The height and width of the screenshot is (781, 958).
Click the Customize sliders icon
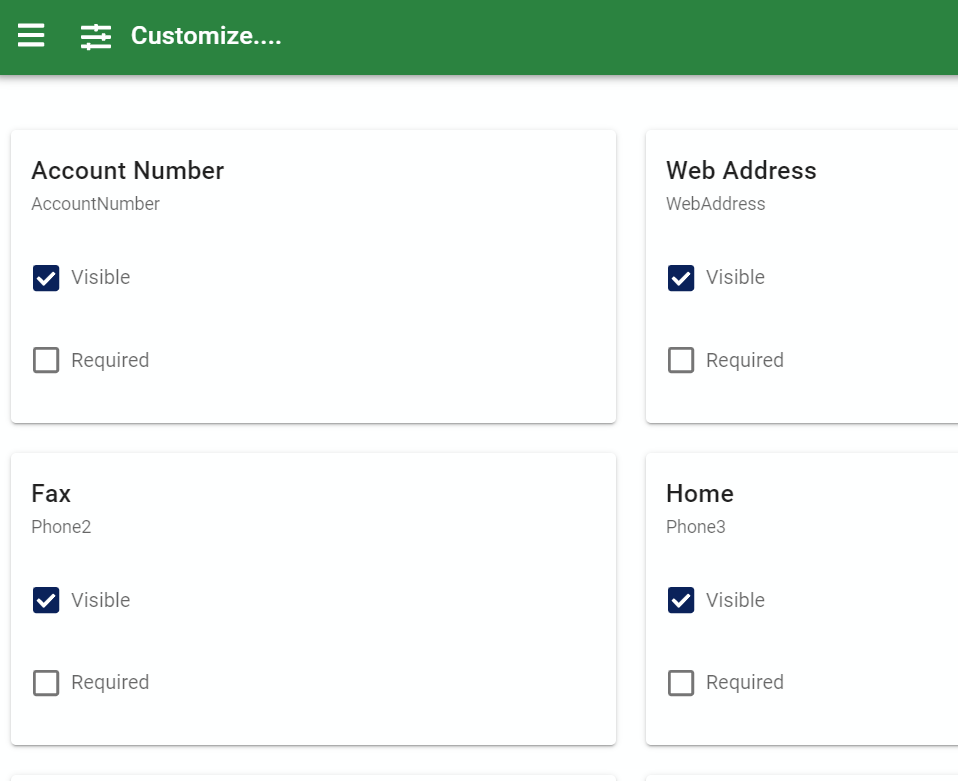coord(96,37)
